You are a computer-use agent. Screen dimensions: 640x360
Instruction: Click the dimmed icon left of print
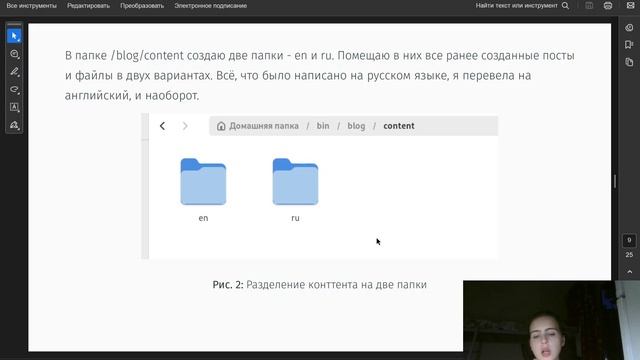tap(589, 6)
